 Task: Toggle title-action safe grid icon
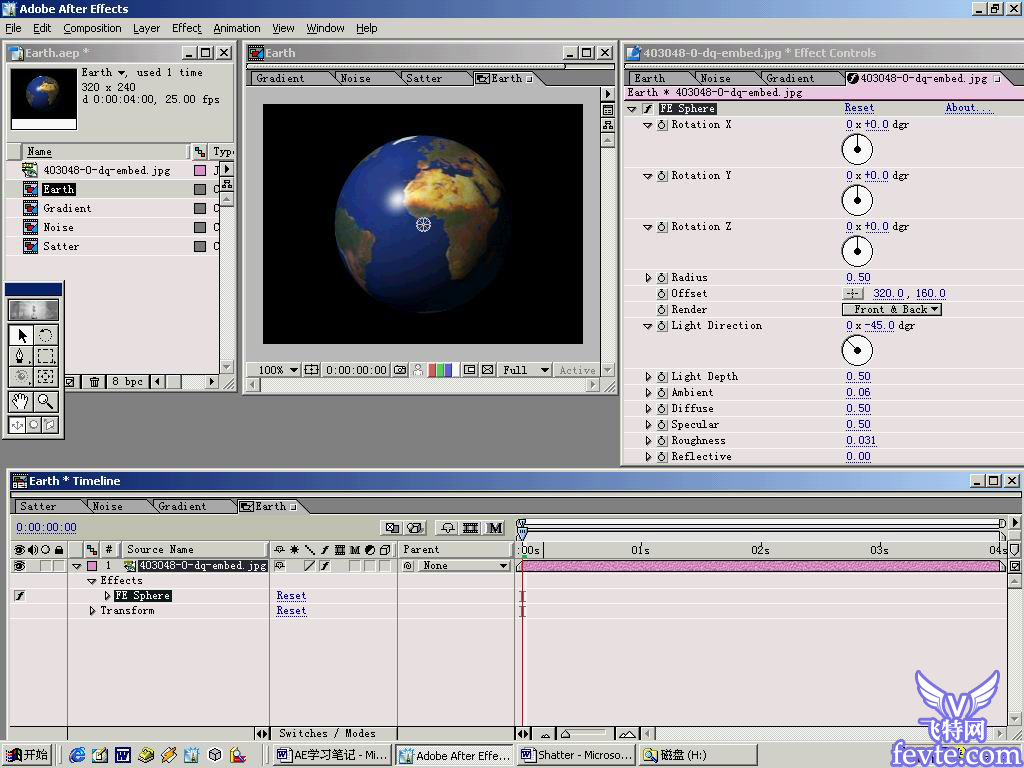click(312, 370)
